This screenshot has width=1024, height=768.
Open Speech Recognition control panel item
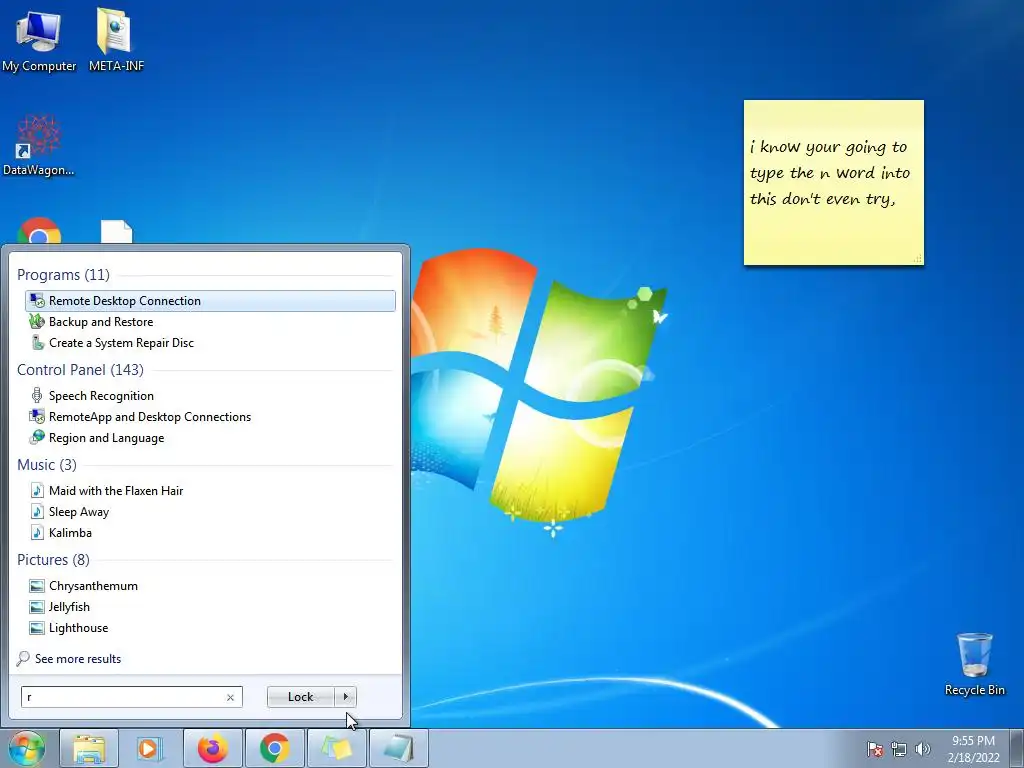coord(101,396)
